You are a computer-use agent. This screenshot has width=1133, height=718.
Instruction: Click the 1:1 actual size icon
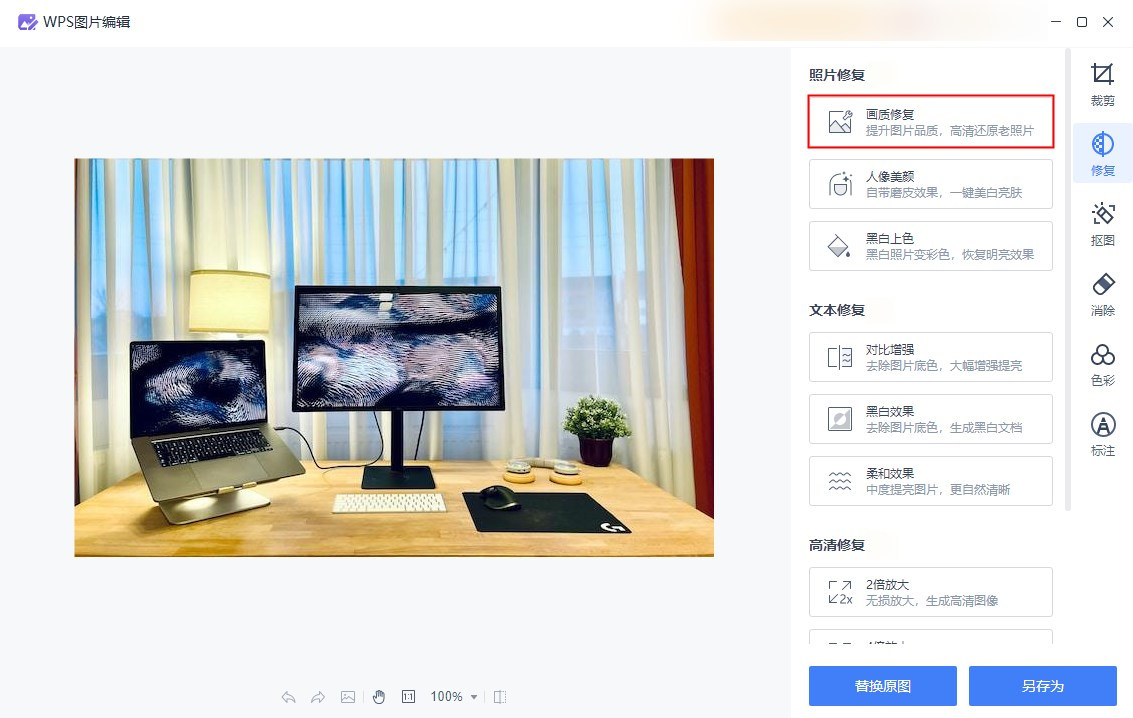click(x=408, y=697)
